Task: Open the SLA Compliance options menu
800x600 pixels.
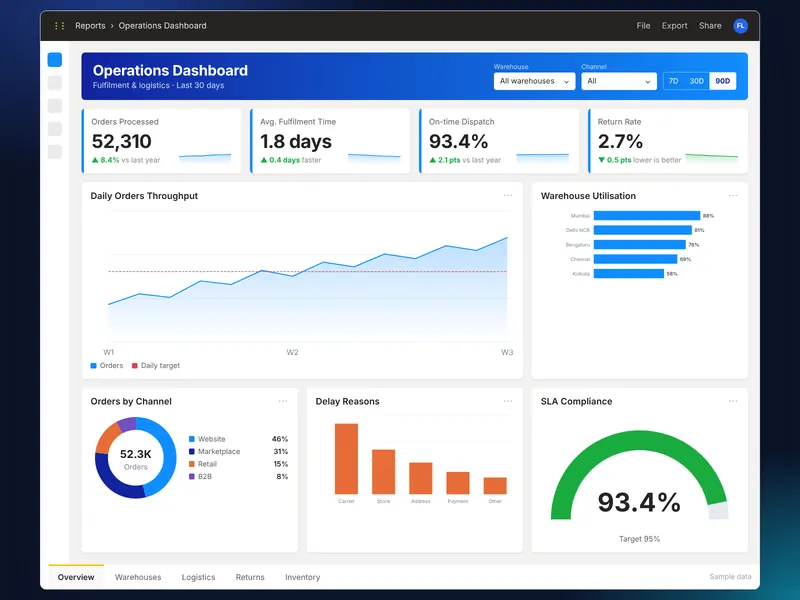Action: click(x=733, y=401)
